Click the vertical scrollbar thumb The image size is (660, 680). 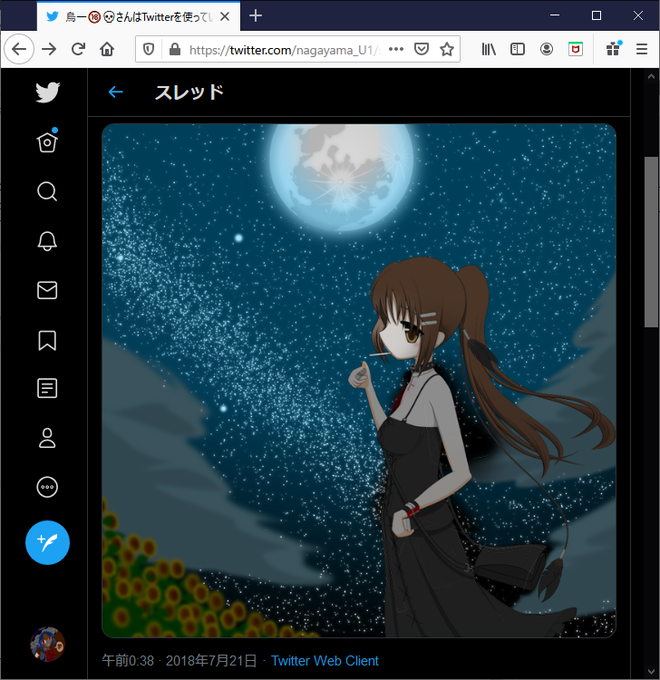651,242
